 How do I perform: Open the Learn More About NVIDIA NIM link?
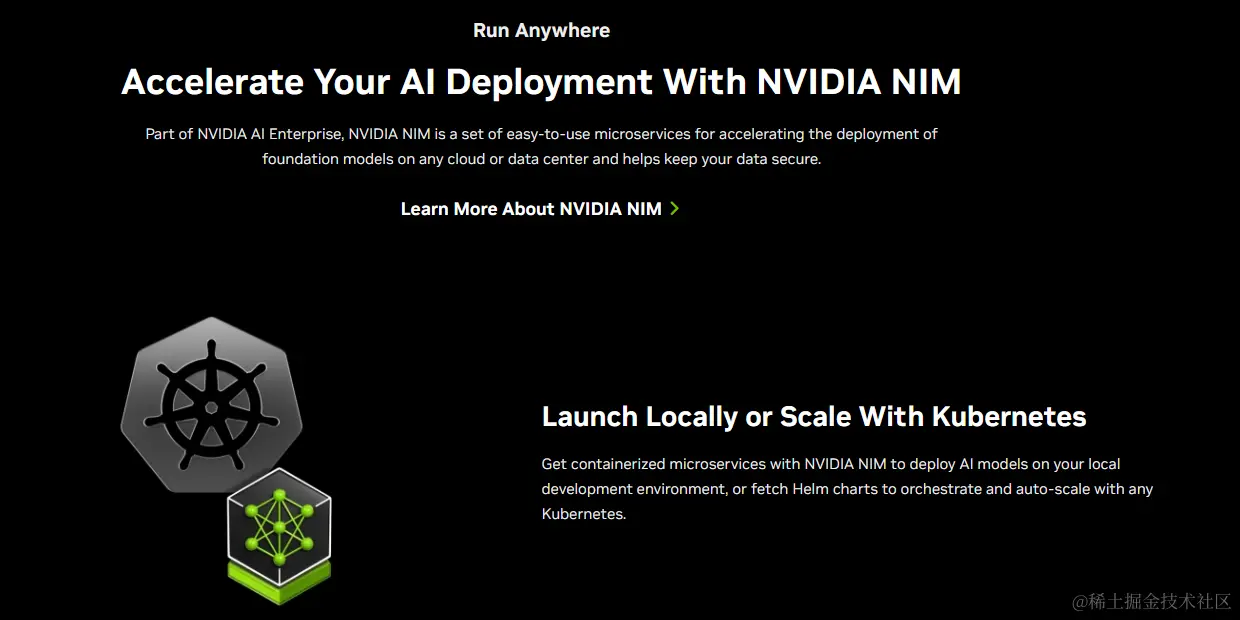coord(540,209)
